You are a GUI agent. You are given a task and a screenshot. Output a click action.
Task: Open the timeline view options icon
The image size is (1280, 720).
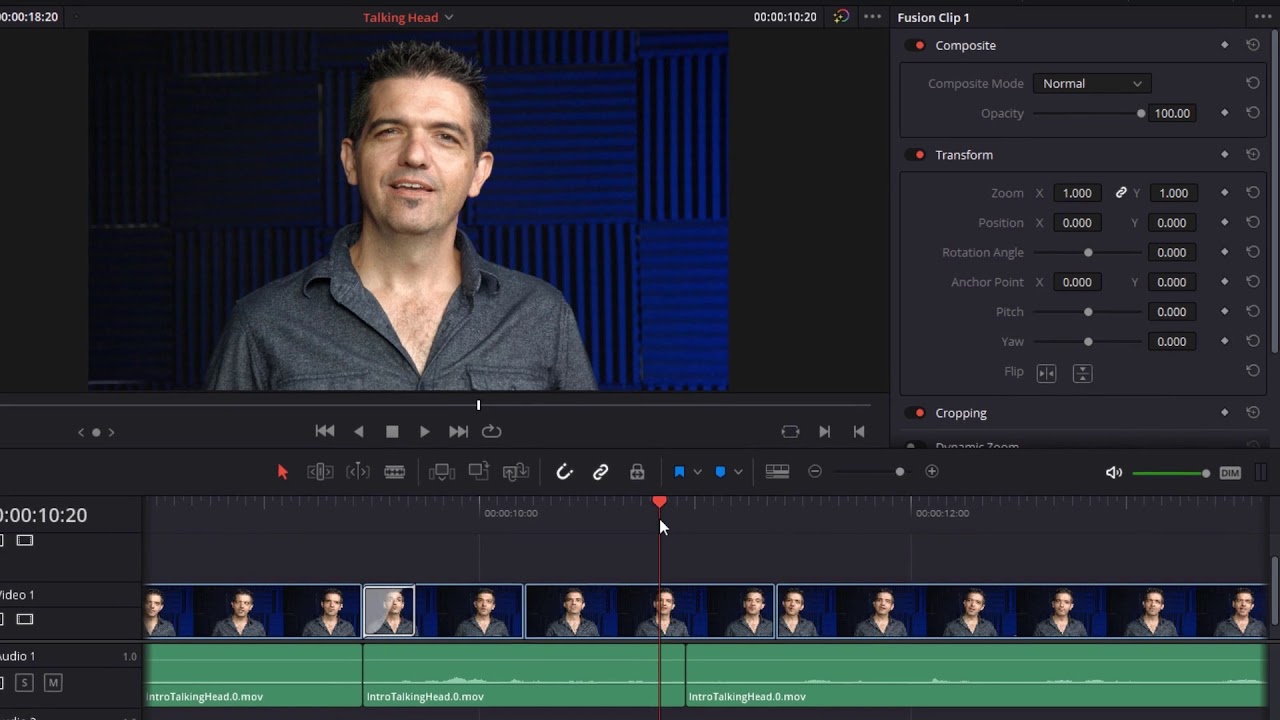coord(777,472)
